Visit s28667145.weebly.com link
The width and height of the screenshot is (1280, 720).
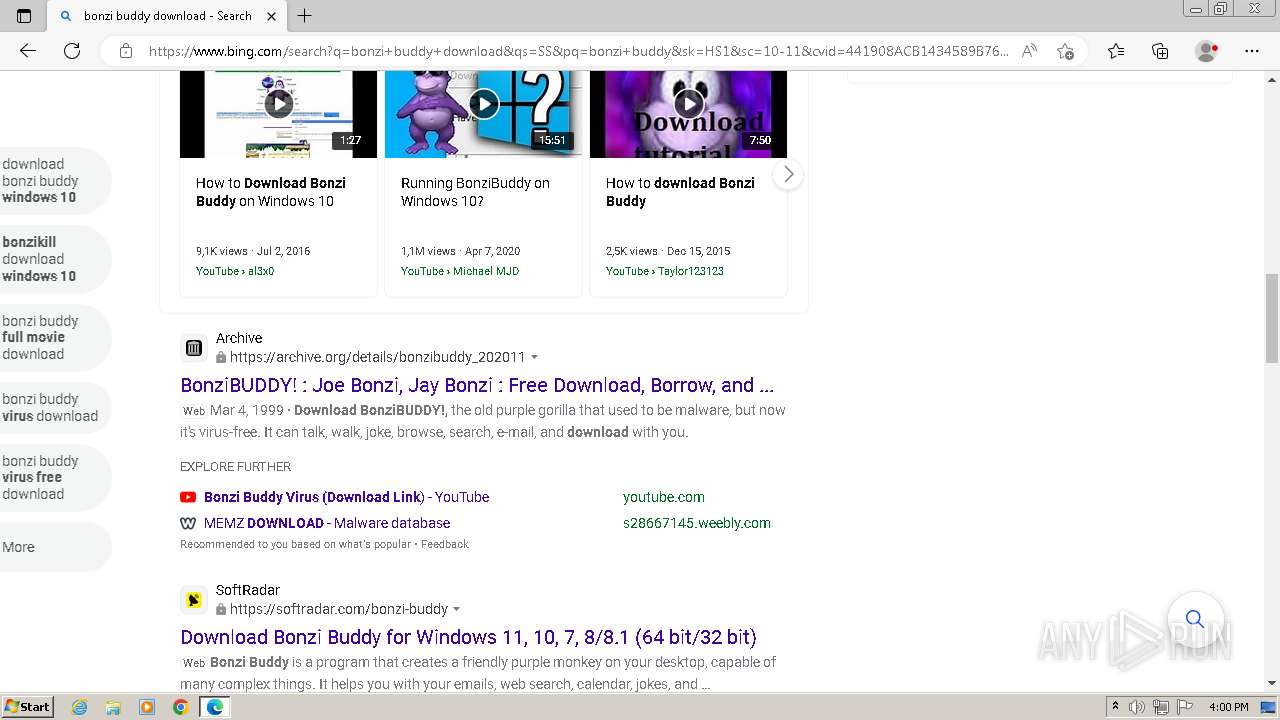697,523
